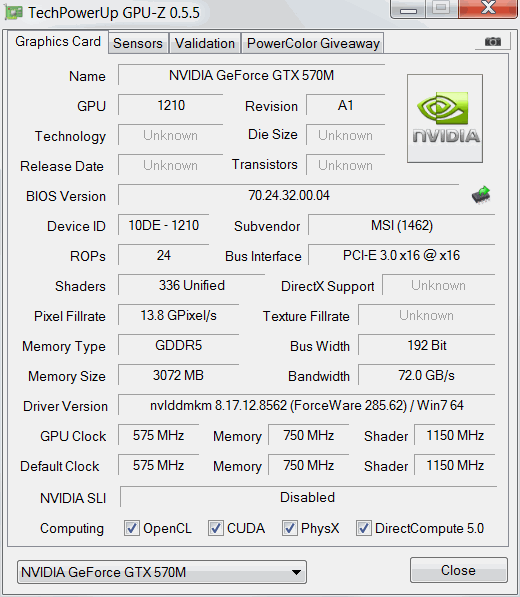Click the Name field showing GTX 570M
This screenshot has height=597, width=520.
251,75
